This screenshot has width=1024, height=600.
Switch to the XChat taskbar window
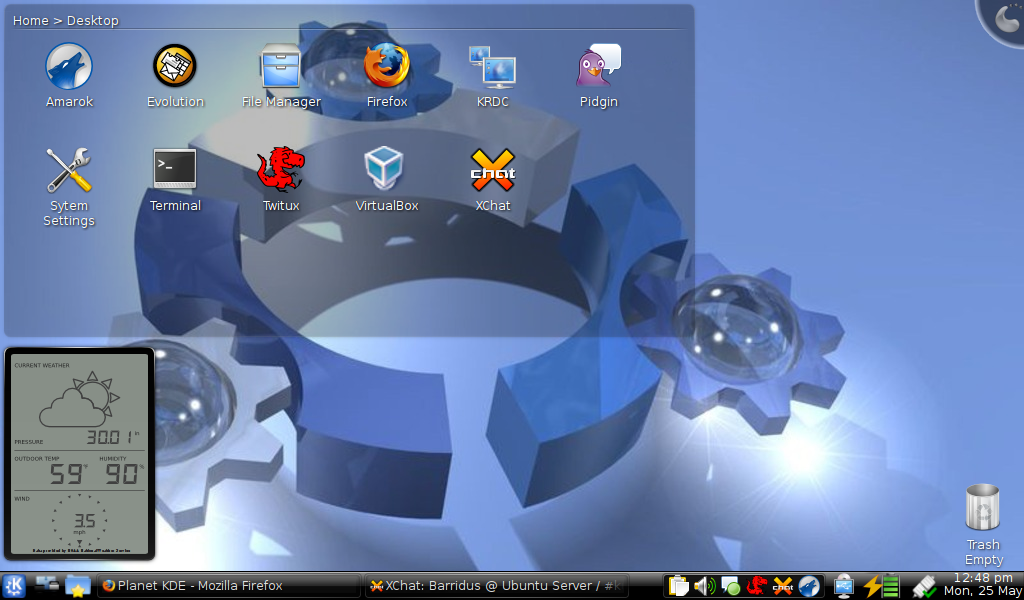pos(496,586)
